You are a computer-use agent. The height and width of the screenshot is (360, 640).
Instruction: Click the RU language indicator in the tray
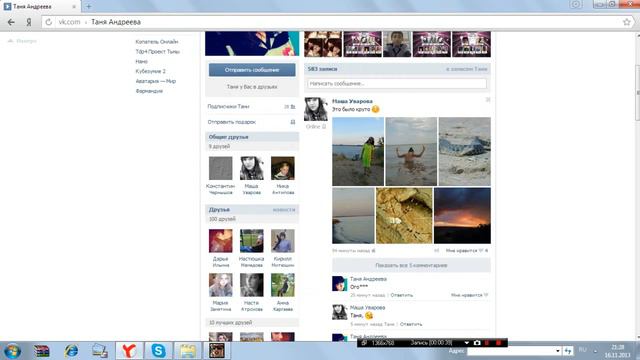coord(582,350)
